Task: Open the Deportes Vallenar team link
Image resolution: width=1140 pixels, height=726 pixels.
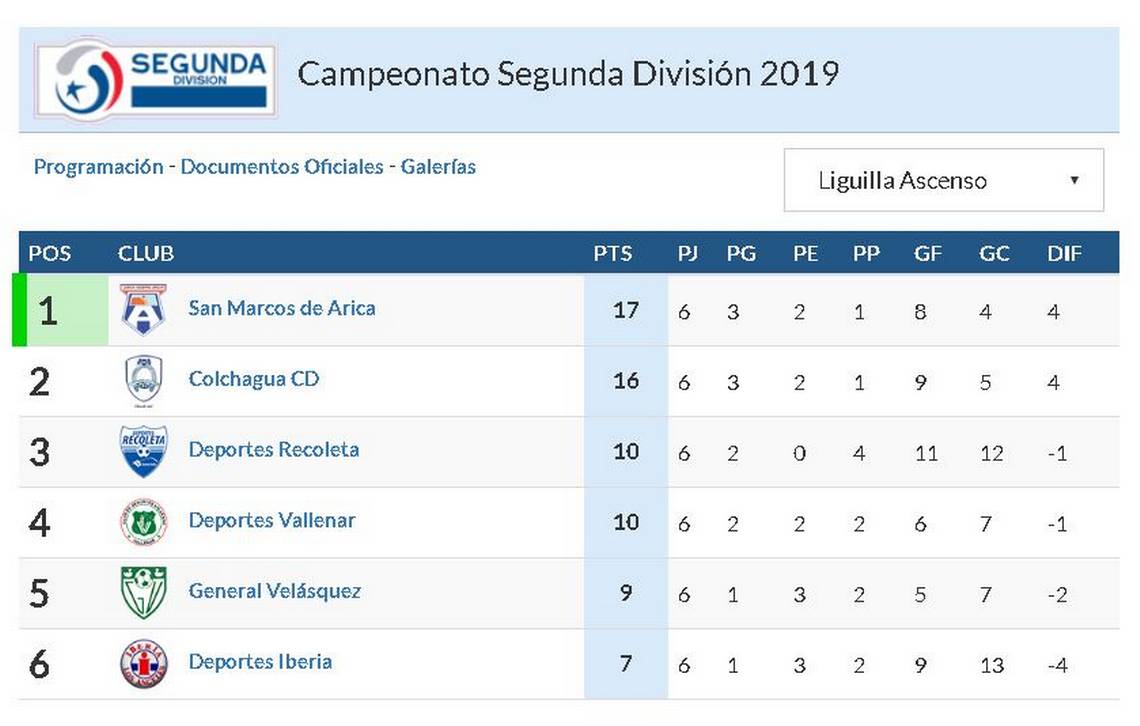Action: point(272,520)
